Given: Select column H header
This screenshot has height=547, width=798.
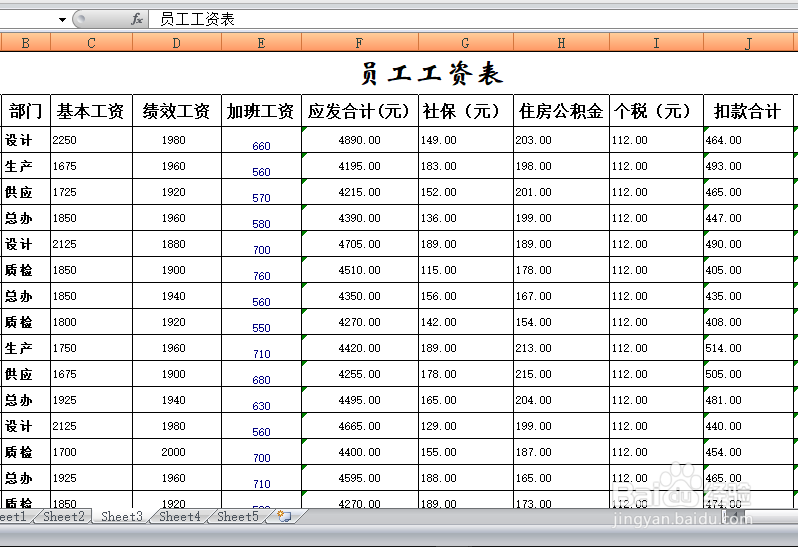Looking at the screenshot, I should pos(561,43).
